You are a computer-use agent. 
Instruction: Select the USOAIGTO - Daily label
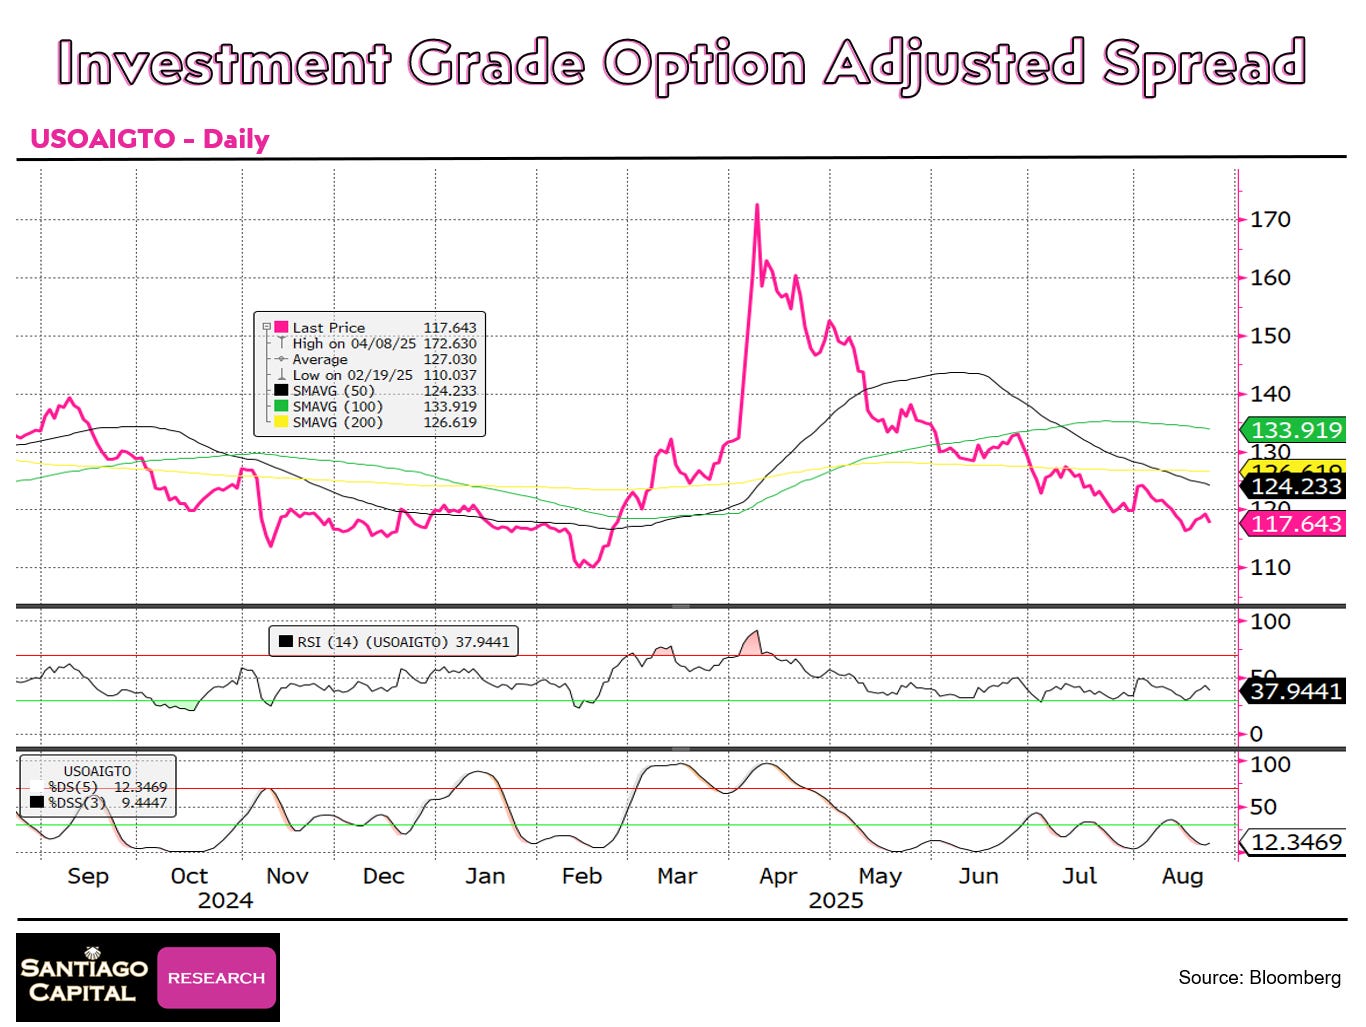pyautogui.click(x=149, y=139)
